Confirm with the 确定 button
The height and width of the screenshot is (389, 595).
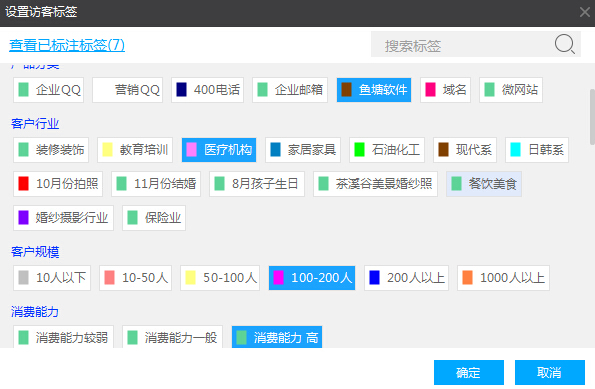click(469, 372)
